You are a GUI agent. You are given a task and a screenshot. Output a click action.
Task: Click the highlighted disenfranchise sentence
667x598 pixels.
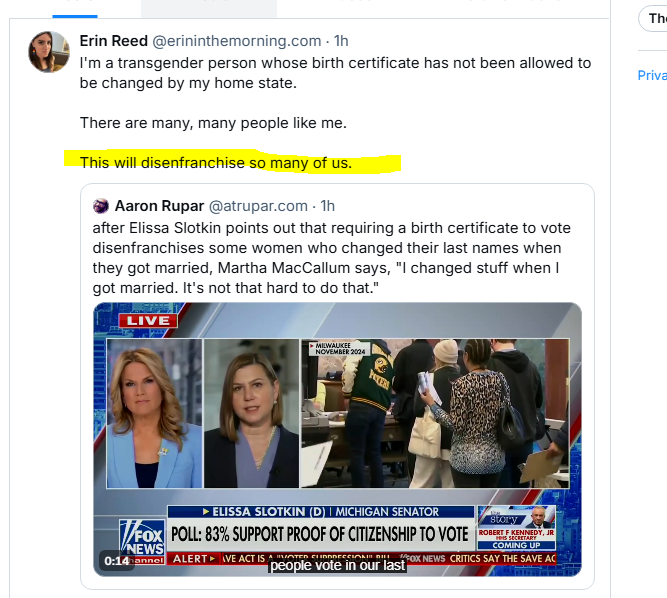point(216,162)
